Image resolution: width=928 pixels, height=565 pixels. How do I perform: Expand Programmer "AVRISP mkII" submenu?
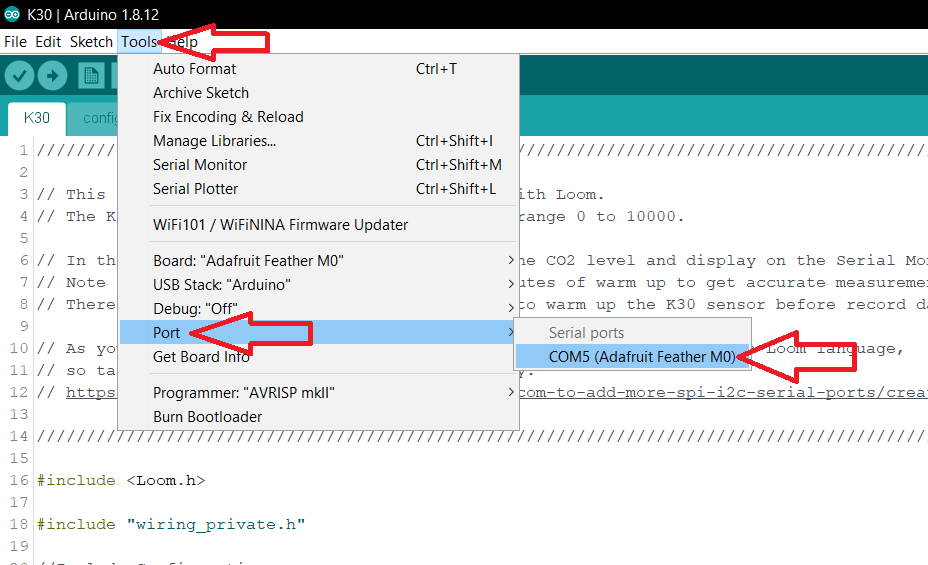318,393
